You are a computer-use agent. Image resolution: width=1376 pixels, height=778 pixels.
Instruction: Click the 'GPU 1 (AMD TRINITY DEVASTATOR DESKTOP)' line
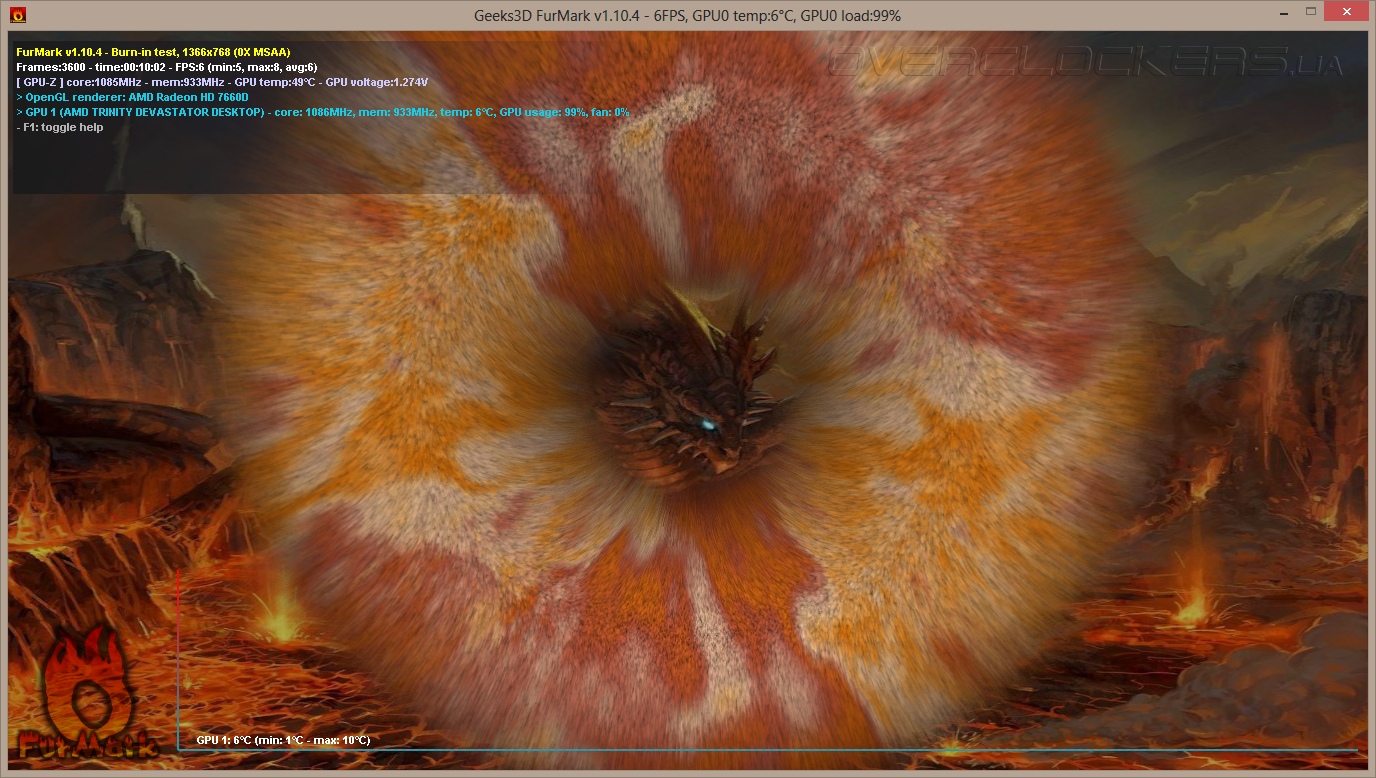coord(323,112)
